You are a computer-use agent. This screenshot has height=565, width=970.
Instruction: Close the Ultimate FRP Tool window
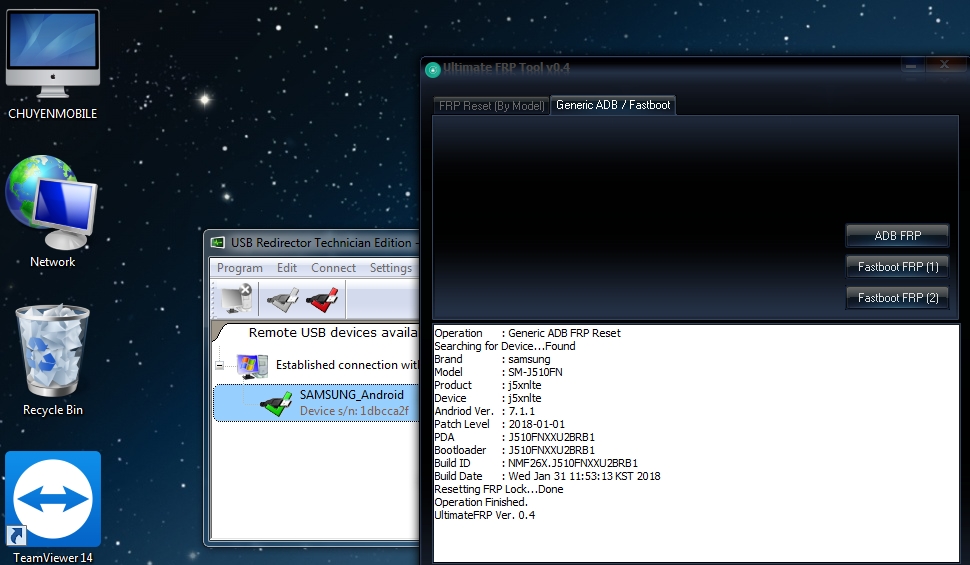[944, 64]
